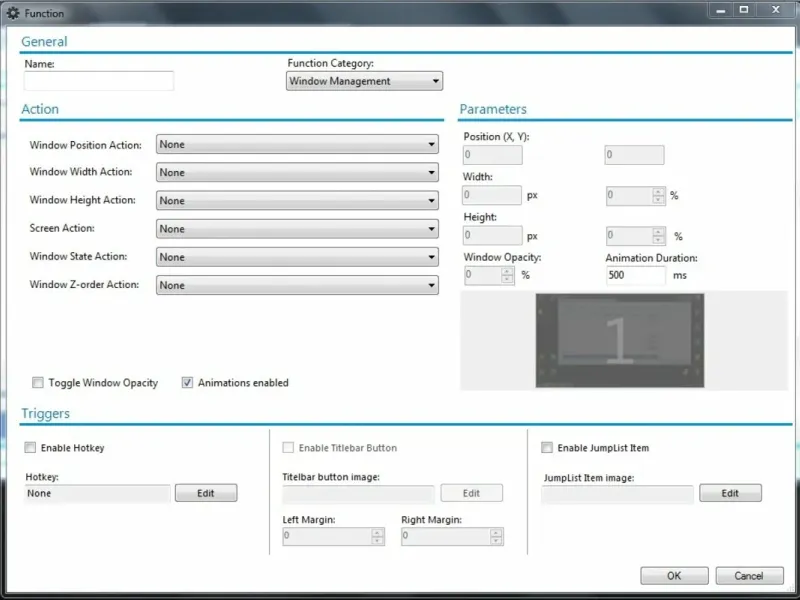Click the Animation Duration field showing 500
Viewport: 800px width, 600px height.
[636, 275]
